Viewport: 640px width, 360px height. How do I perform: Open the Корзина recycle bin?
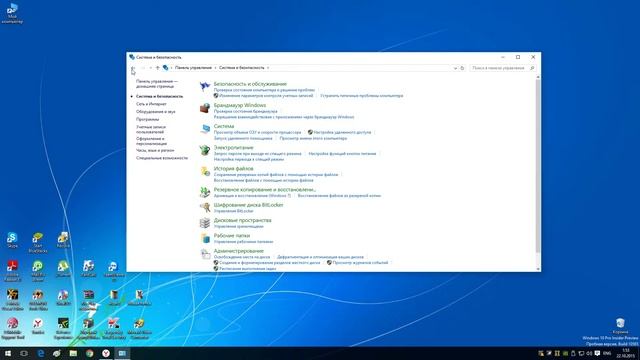click(620, 326)
